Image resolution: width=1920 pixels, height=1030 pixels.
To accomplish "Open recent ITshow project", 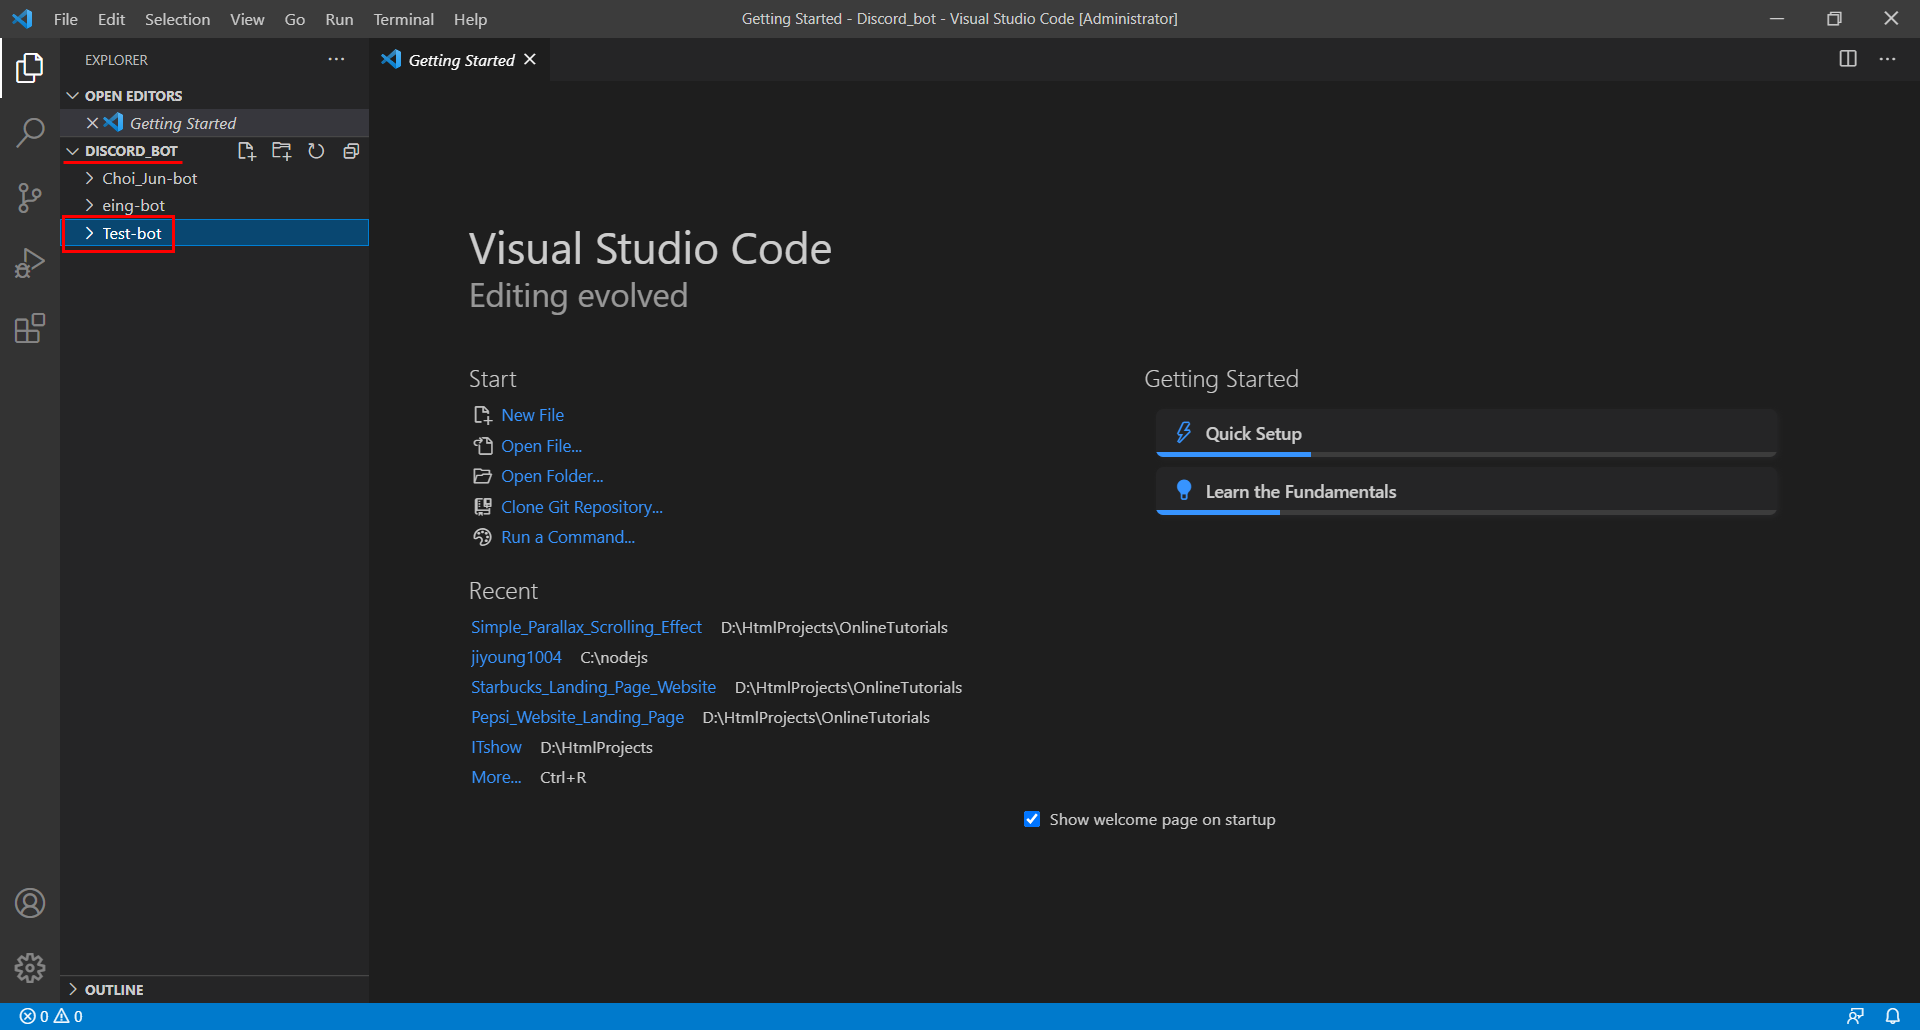I will click(x=496, y=747).
